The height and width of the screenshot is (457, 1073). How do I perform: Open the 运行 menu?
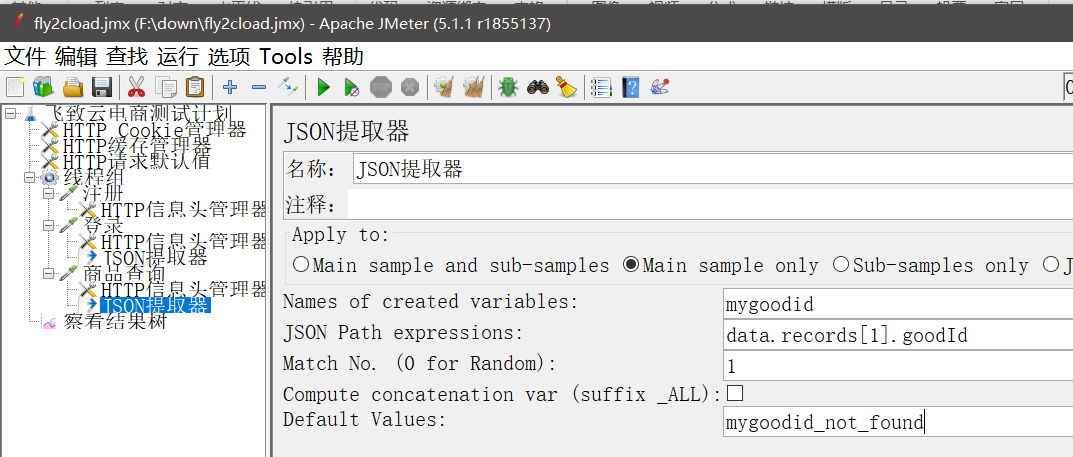[x=178, y=56]
